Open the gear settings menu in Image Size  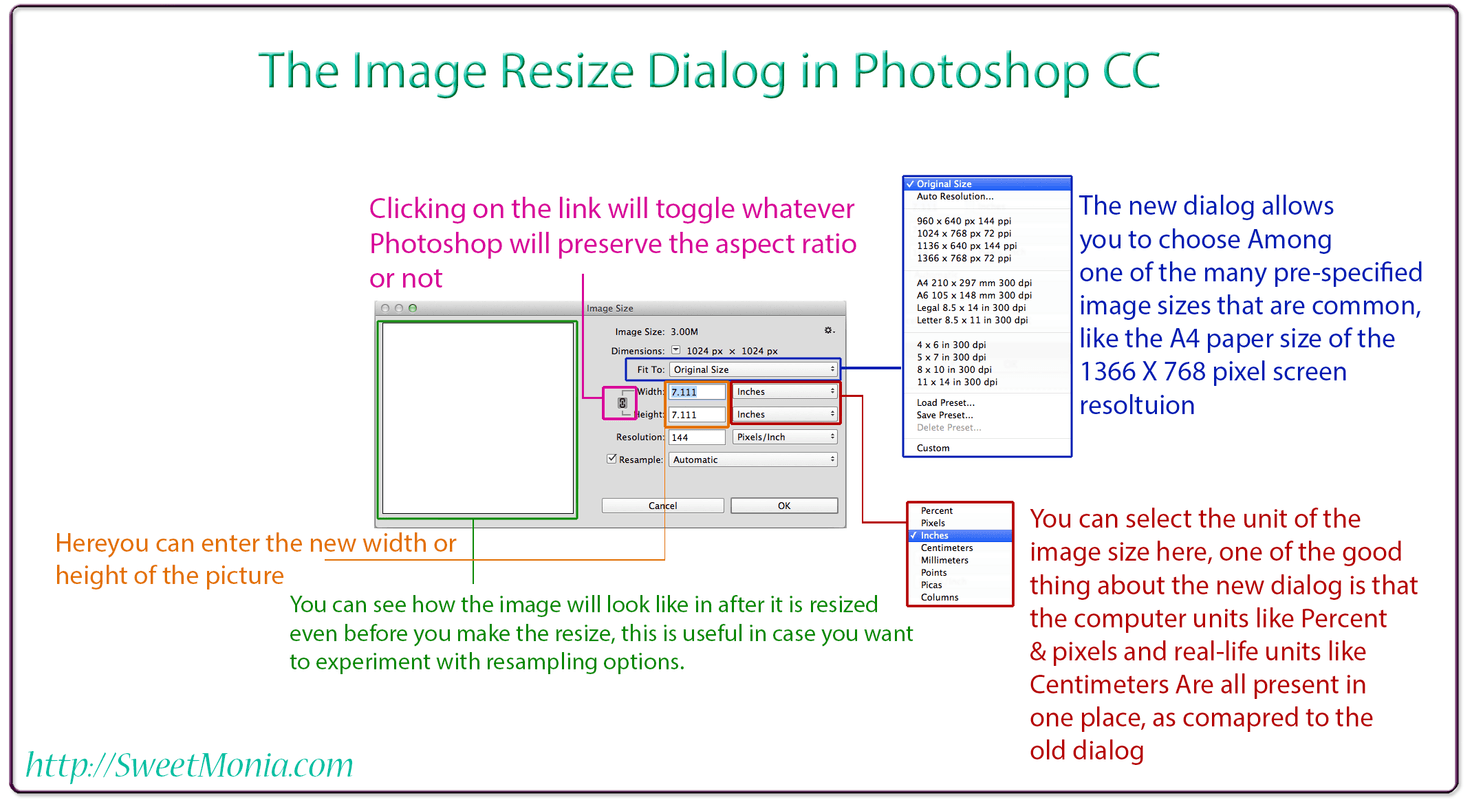(x=829, y=330)
